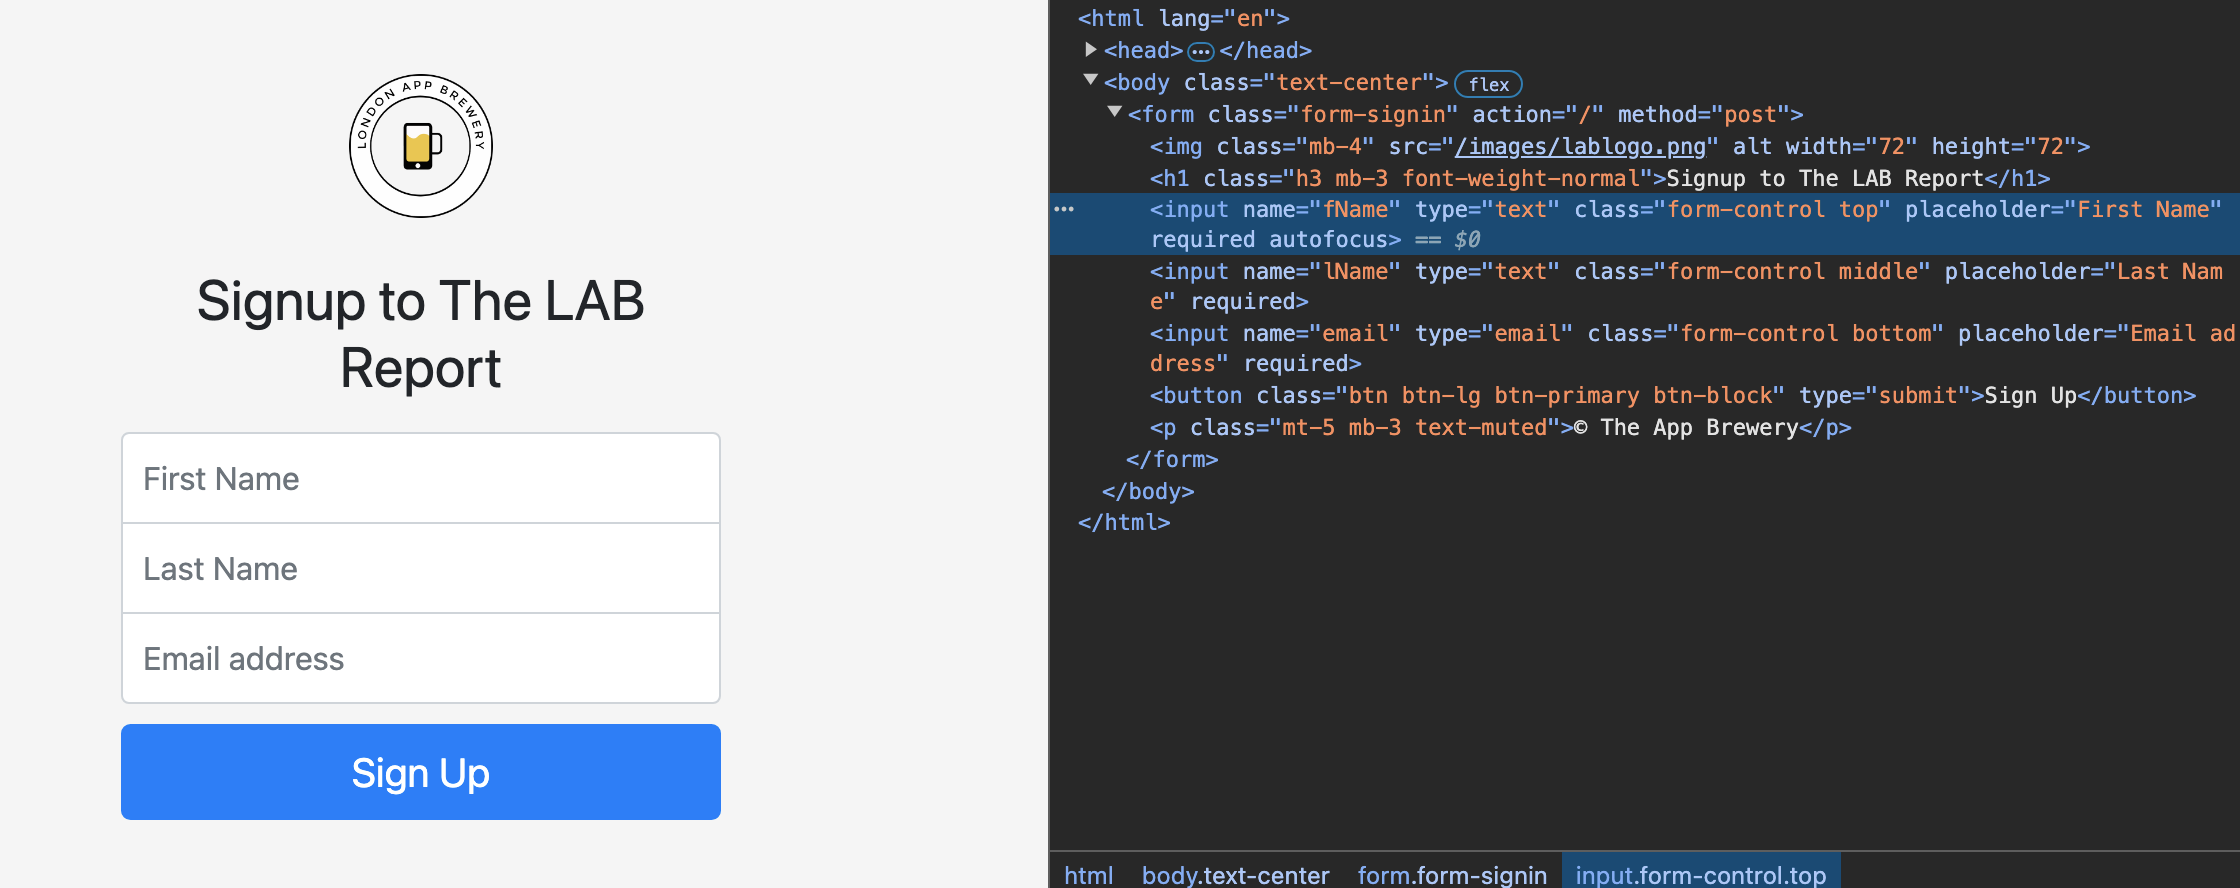Click the blue Sign Up button
Image resolution: width=2240 pixels, height=888 pixels.
[421, 772]
